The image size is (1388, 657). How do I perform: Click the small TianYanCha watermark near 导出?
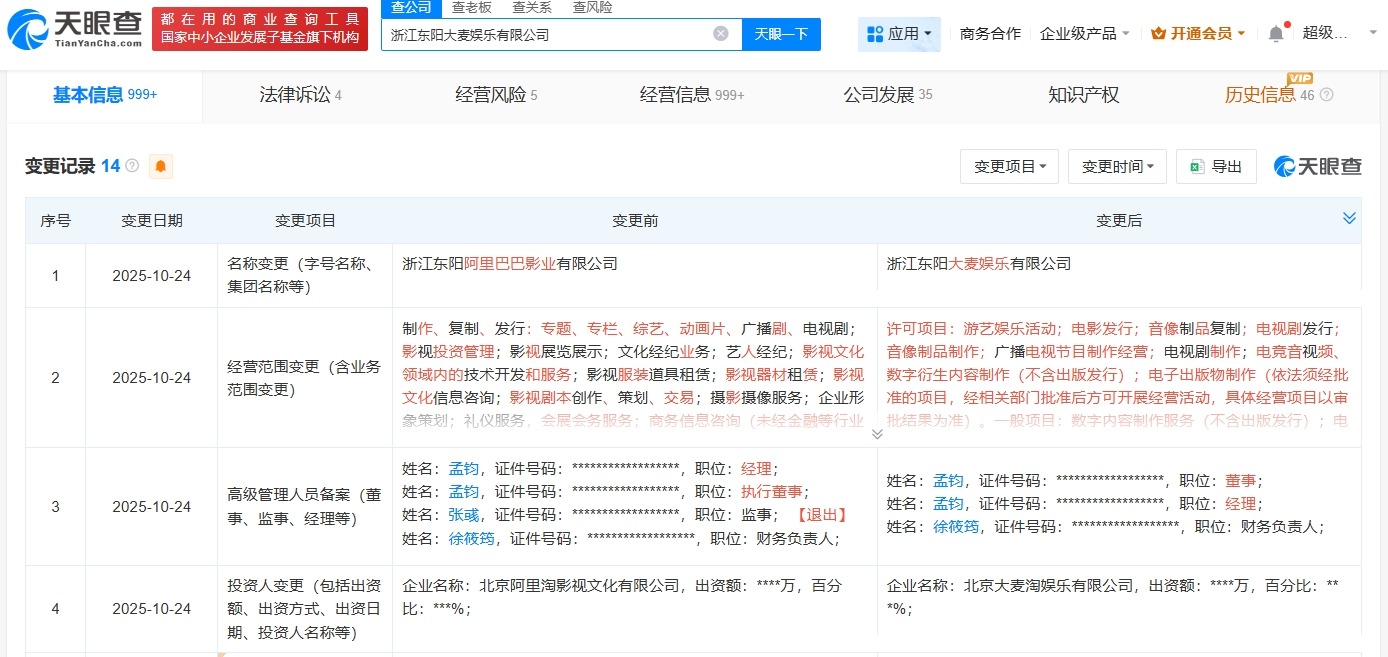1316,166
